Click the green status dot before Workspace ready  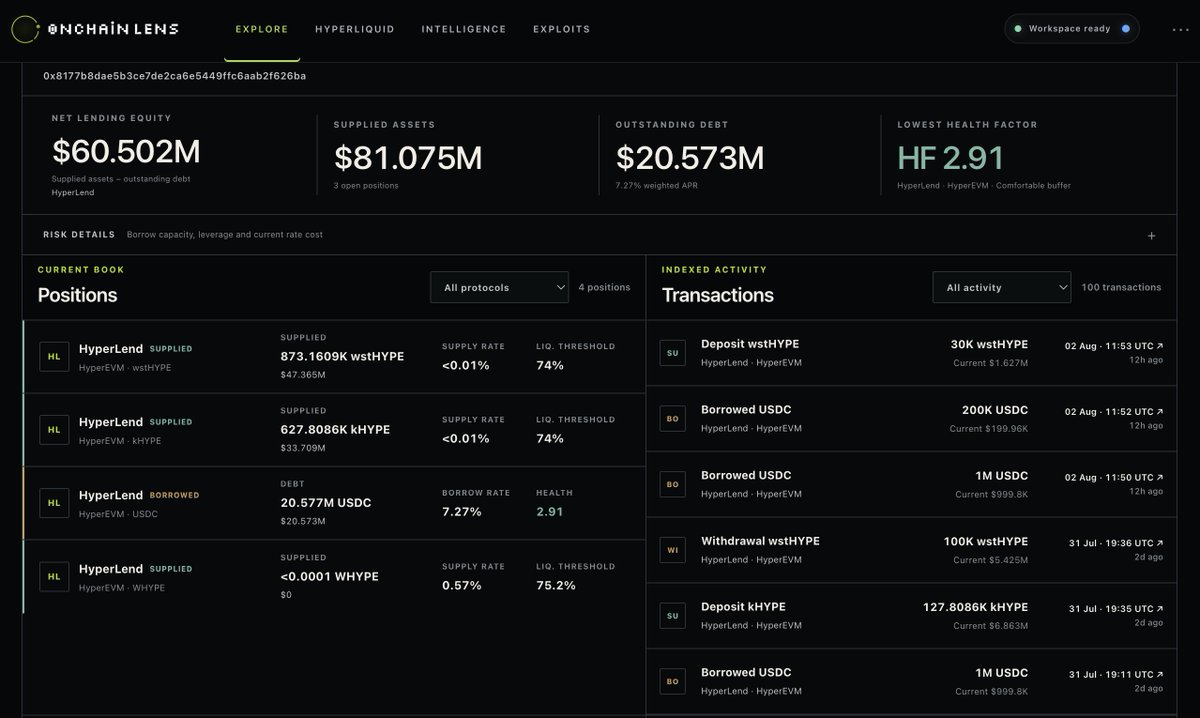click(x=1018, y=29)
